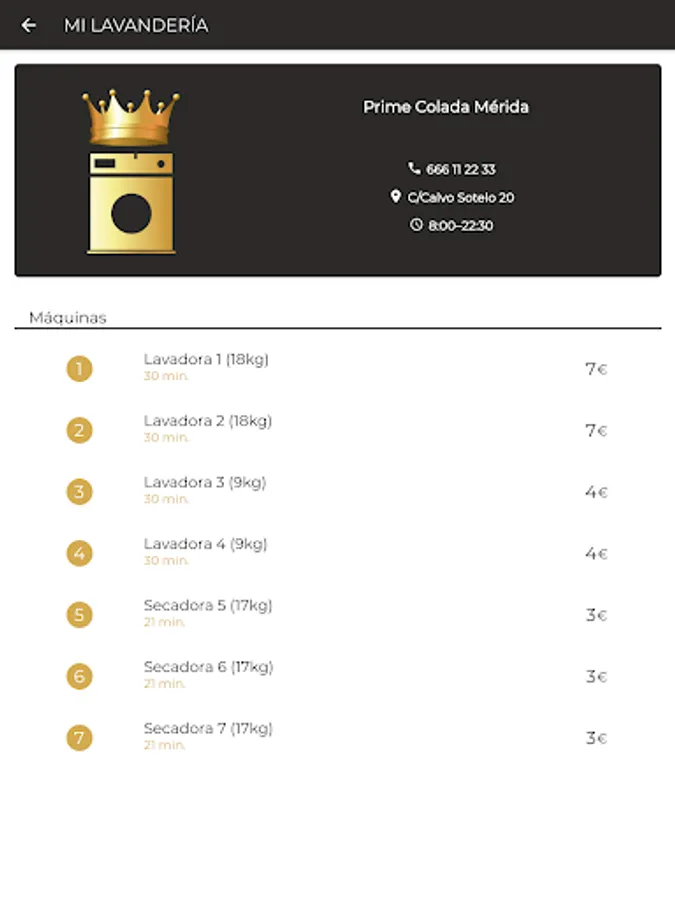Select Secadora 5 (17kg) dryer
The image size is (675, 900).
pyautogui.click(x=207, y=606)
